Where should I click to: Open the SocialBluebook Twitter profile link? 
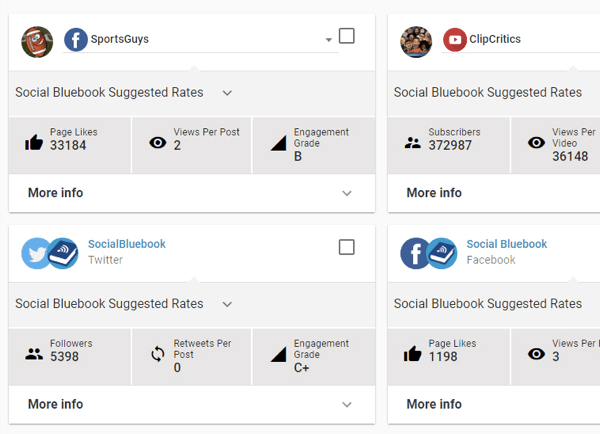click(x=127, y=244)
